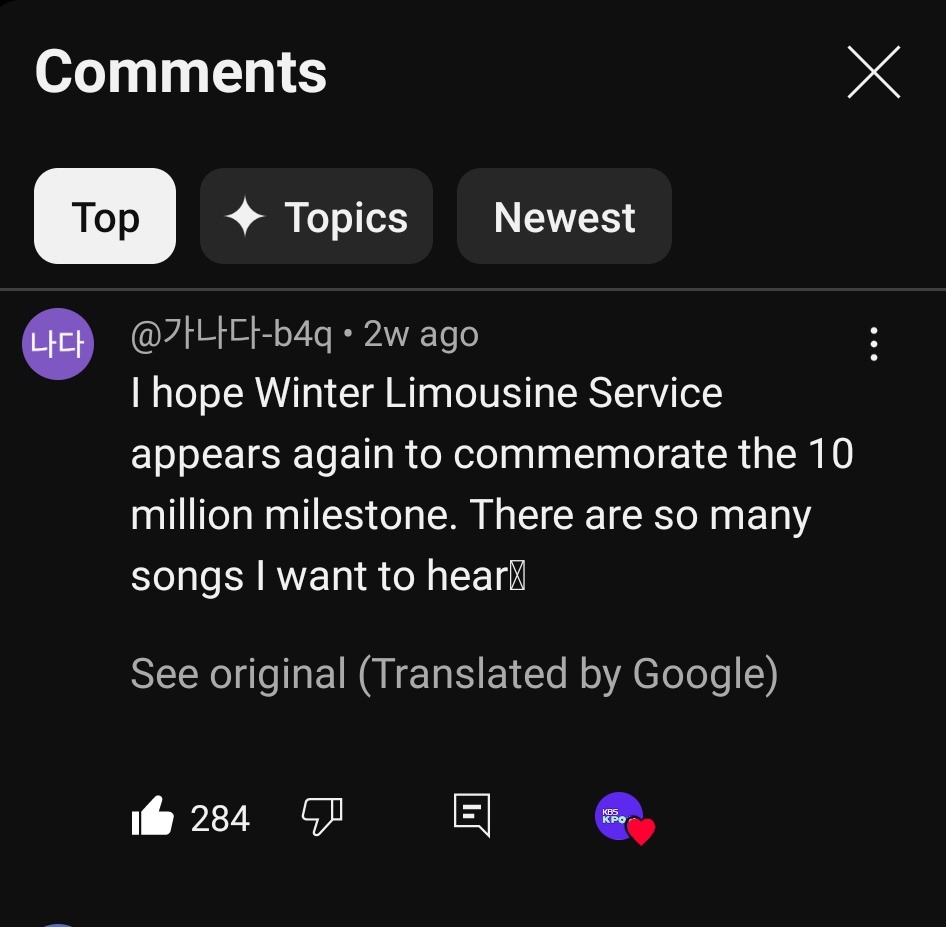The height and width of the screenshot is (927, 946).
Task: Open the purple 나다 profile avatar
Action: coord(58,344)
